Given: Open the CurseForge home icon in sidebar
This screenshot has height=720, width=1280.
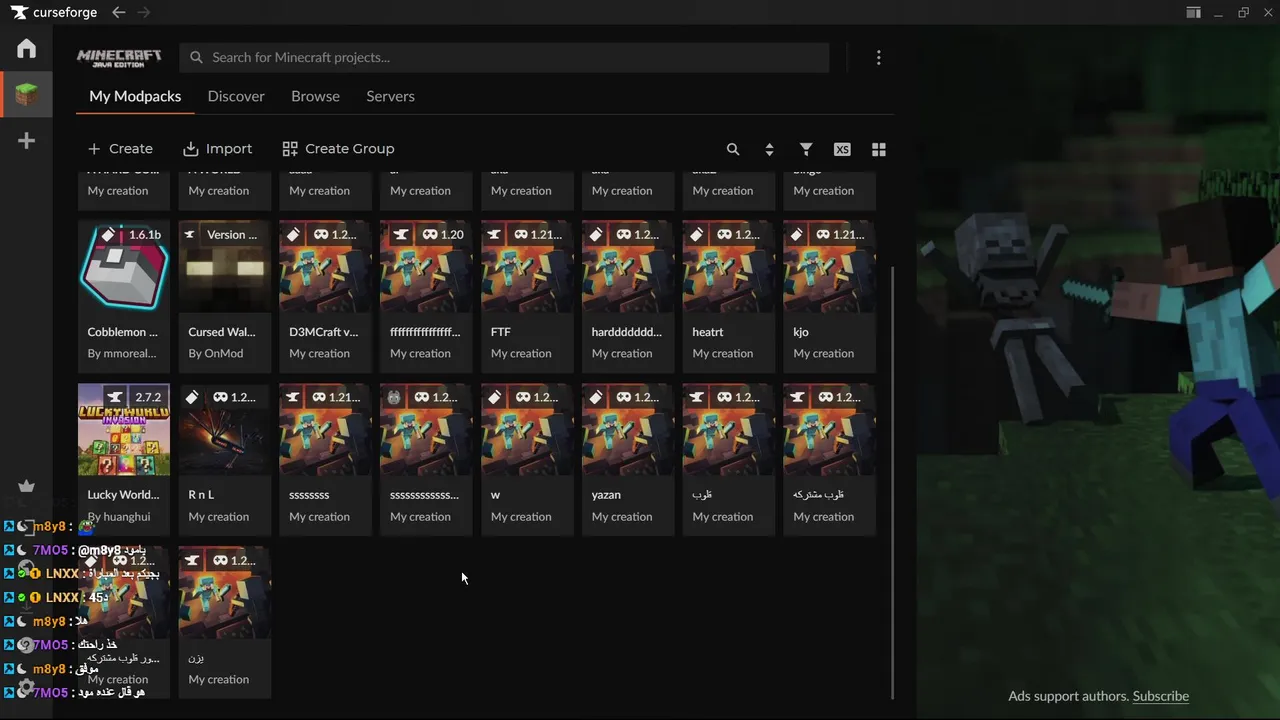Looking at the screenshot, I should tap(27, 48).
